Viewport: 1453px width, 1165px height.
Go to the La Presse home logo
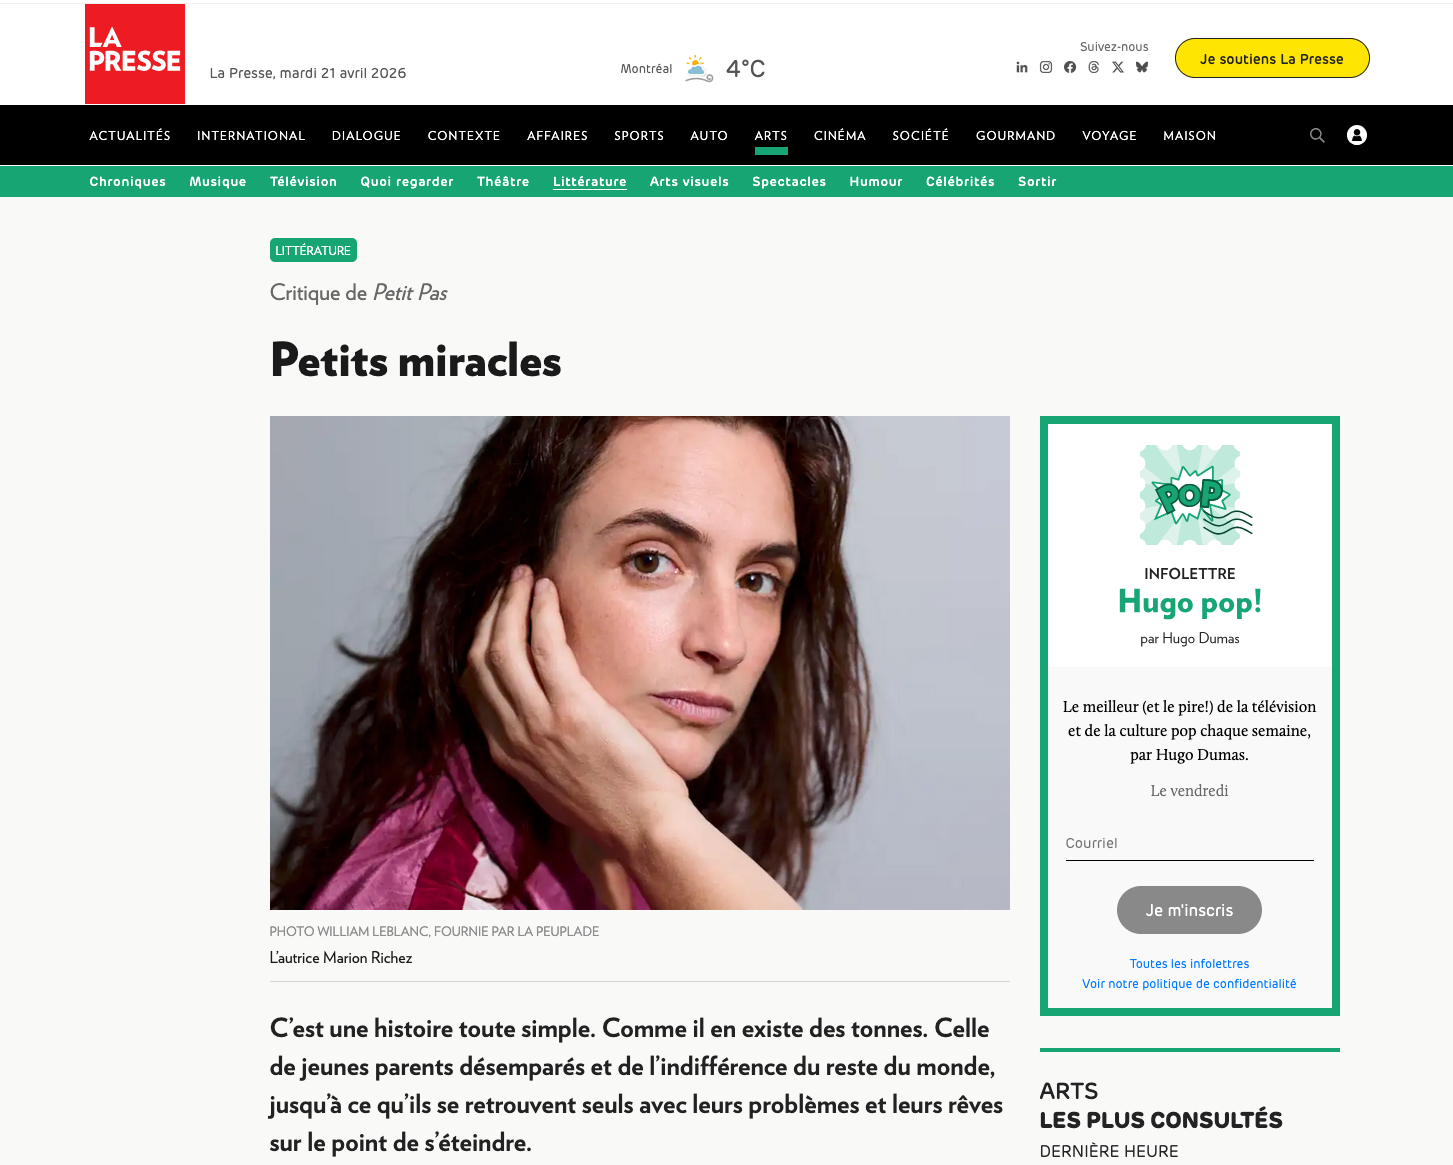click(135, 54)
